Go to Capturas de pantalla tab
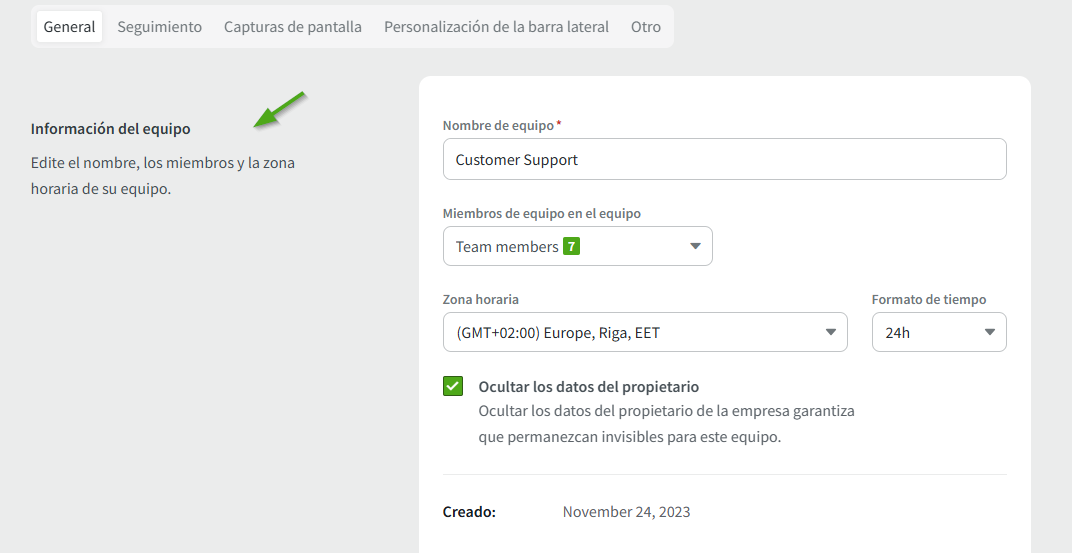Viewport: 1072px width, 553px height. [293, 27]
